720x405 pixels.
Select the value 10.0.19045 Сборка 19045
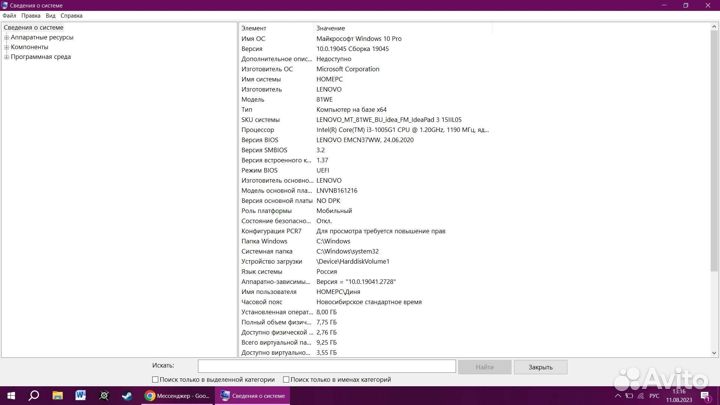[353, 49]
